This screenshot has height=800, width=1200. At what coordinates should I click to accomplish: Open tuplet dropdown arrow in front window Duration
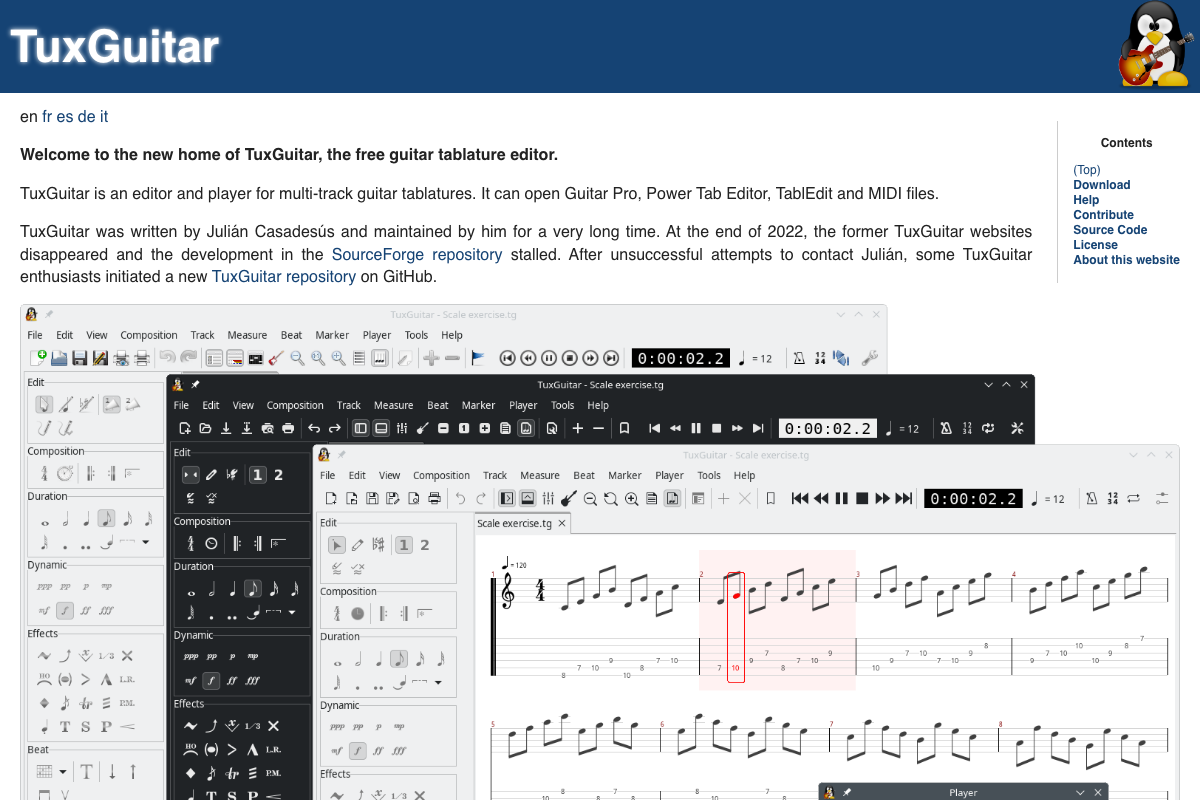pos(438,682)
